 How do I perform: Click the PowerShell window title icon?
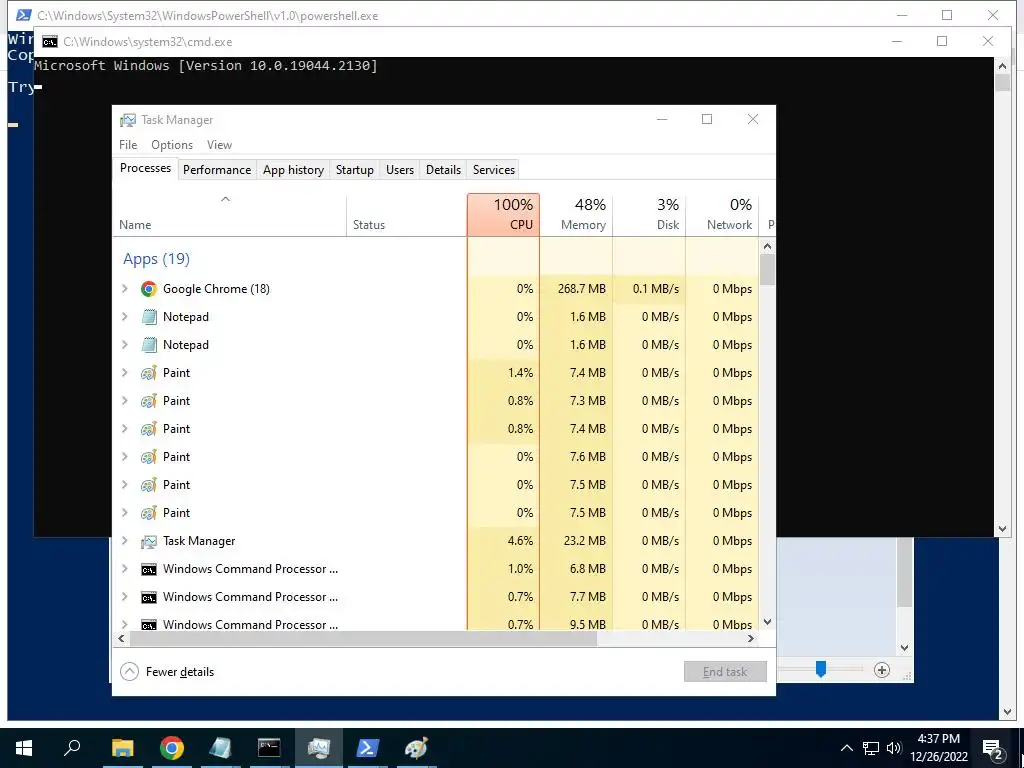click(24, 15)
